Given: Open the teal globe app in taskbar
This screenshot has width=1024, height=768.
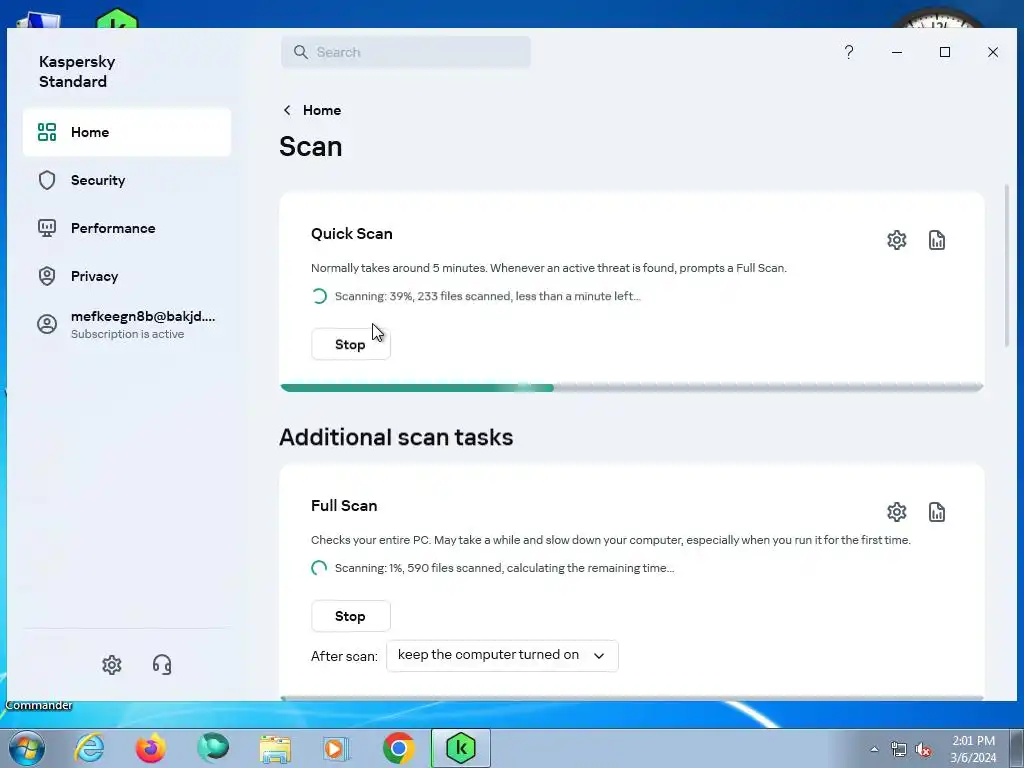Looking at the screenshot, I should pos(213,748).
